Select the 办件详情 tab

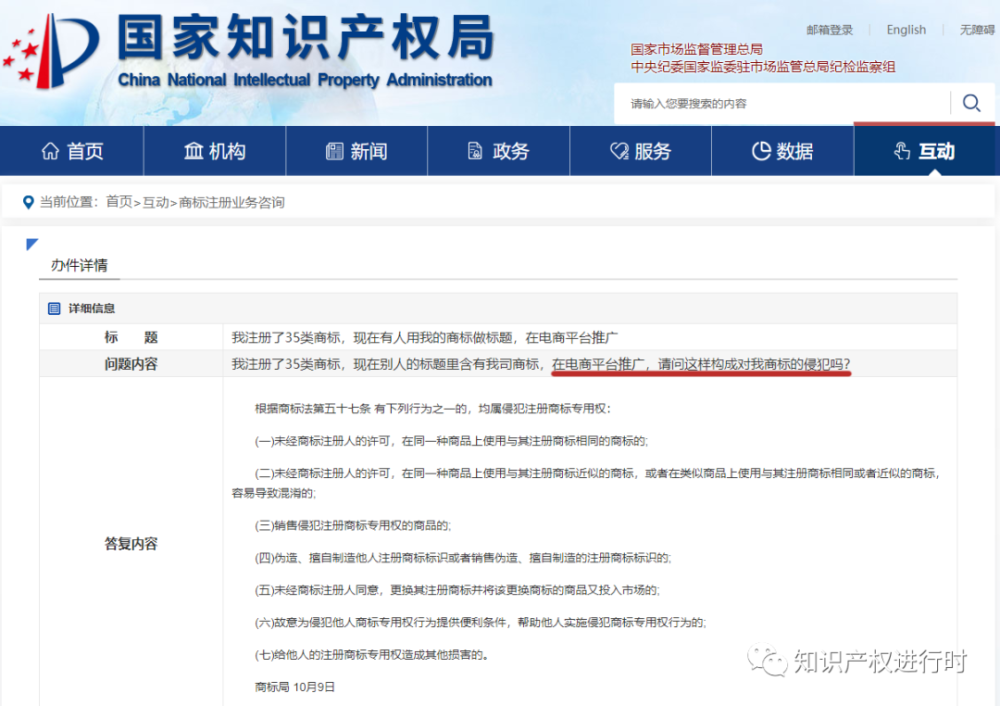[x=79, y=265]
